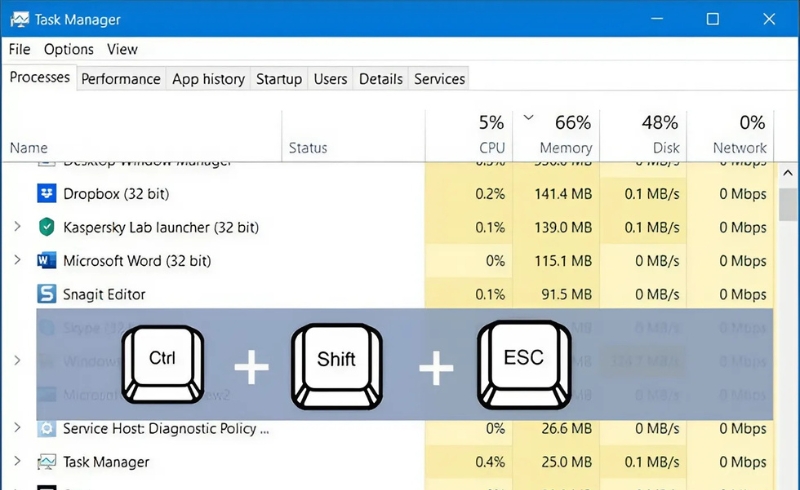Click the 139.0 MB memory value
Viewport: 800px width, 490px height.
(x=563, y=227)
